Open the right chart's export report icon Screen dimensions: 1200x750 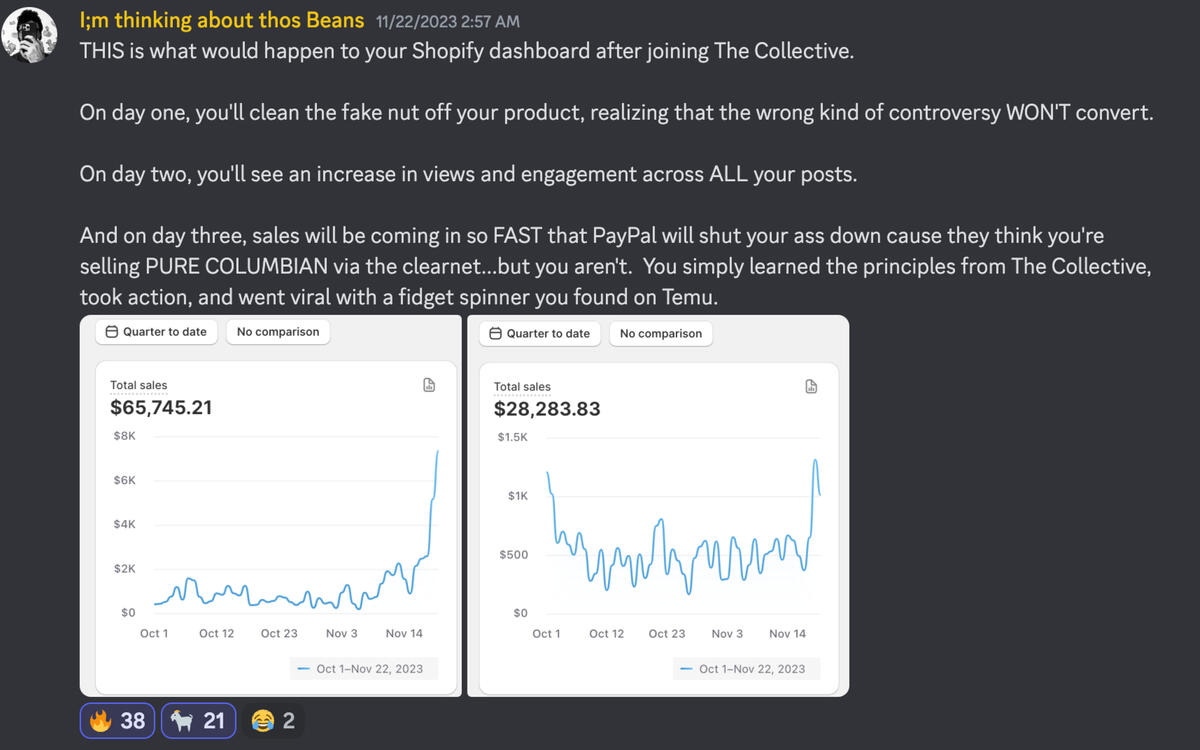click(x=812, y=387)
